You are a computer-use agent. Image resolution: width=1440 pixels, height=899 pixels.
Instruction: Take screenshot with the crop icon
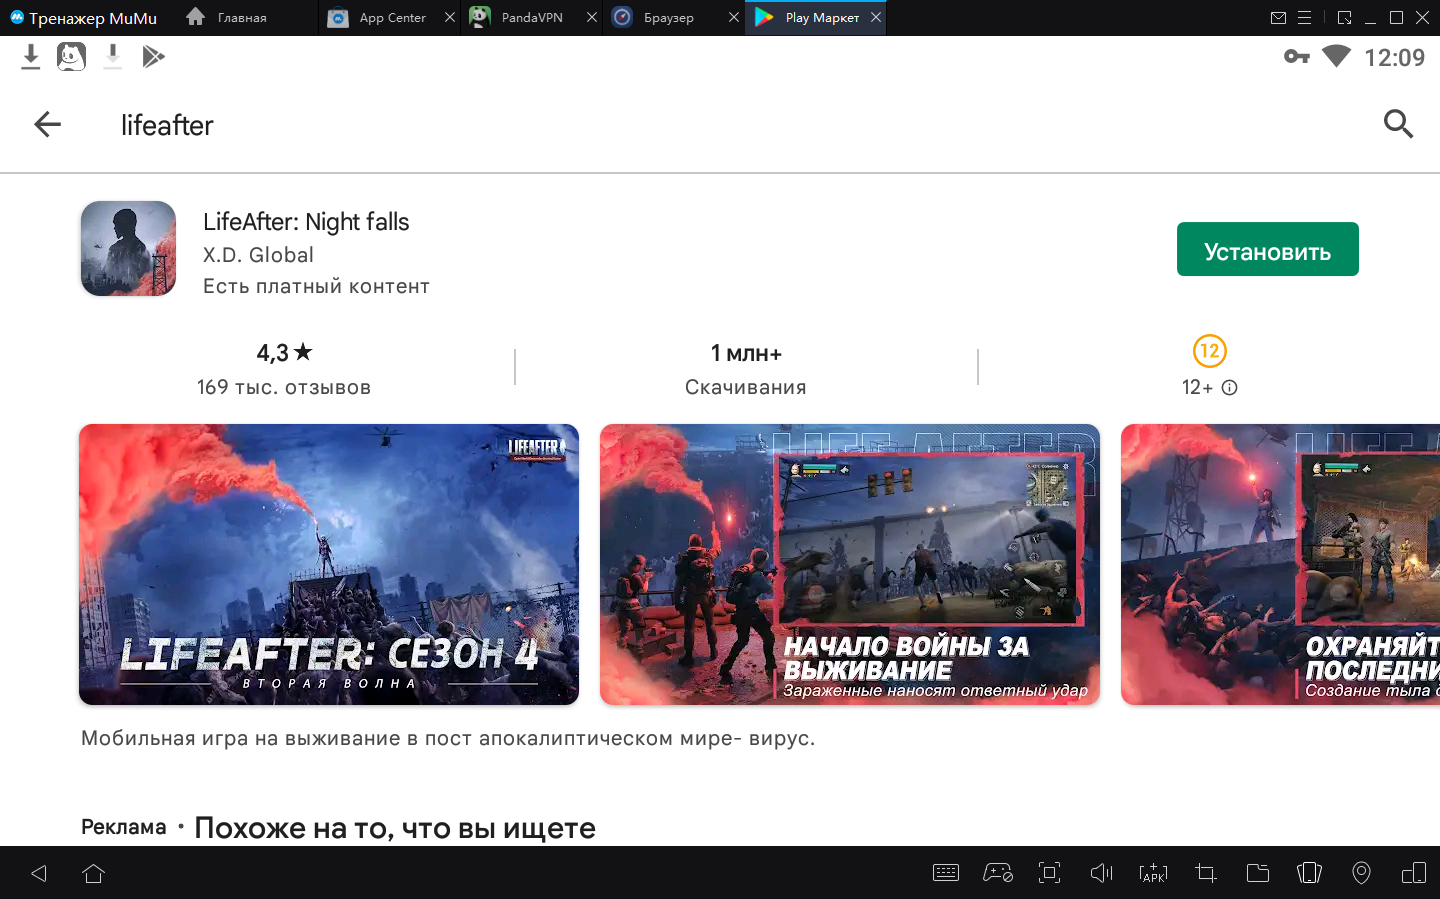(1206, 873)
